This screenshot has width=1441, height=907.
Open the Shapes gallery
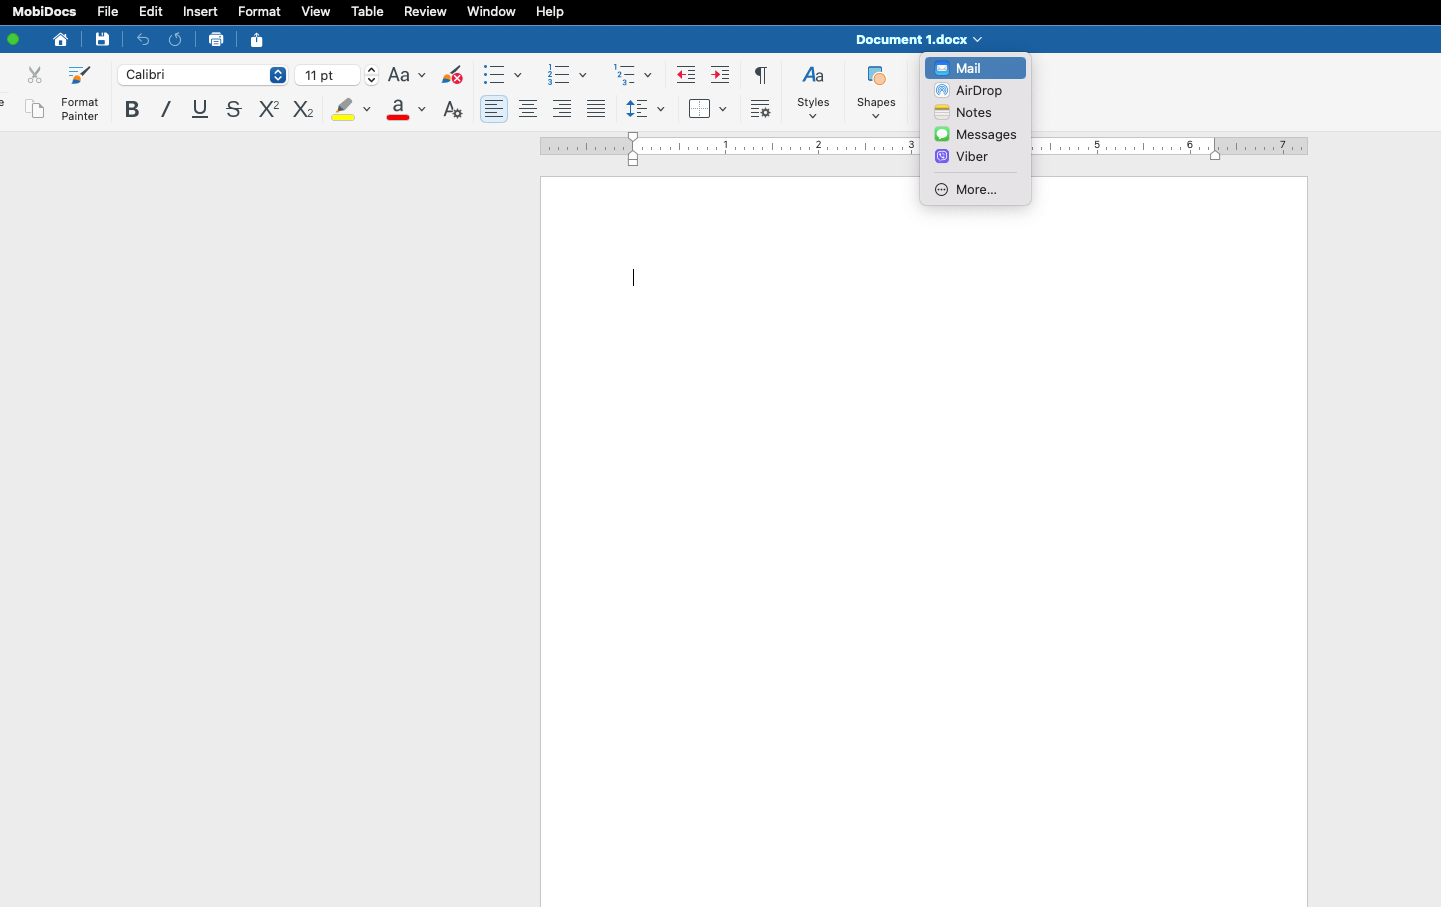tap(876, 90)
